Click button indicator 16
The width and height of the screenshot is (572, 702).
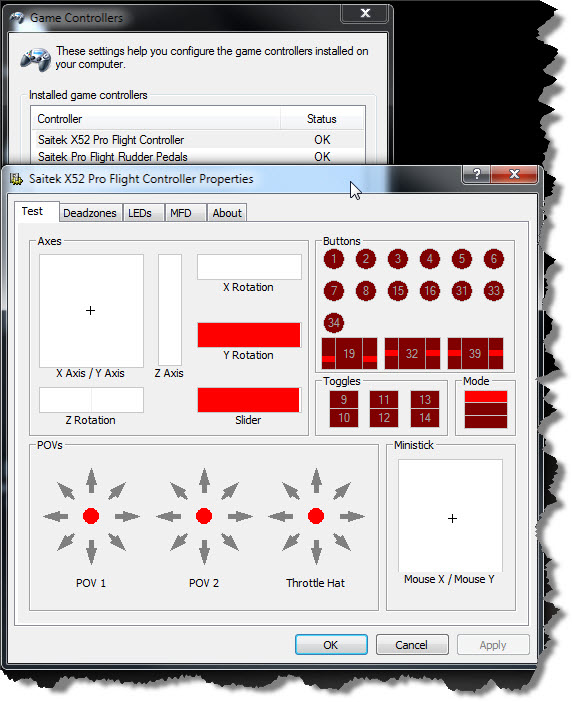point(430,291)
